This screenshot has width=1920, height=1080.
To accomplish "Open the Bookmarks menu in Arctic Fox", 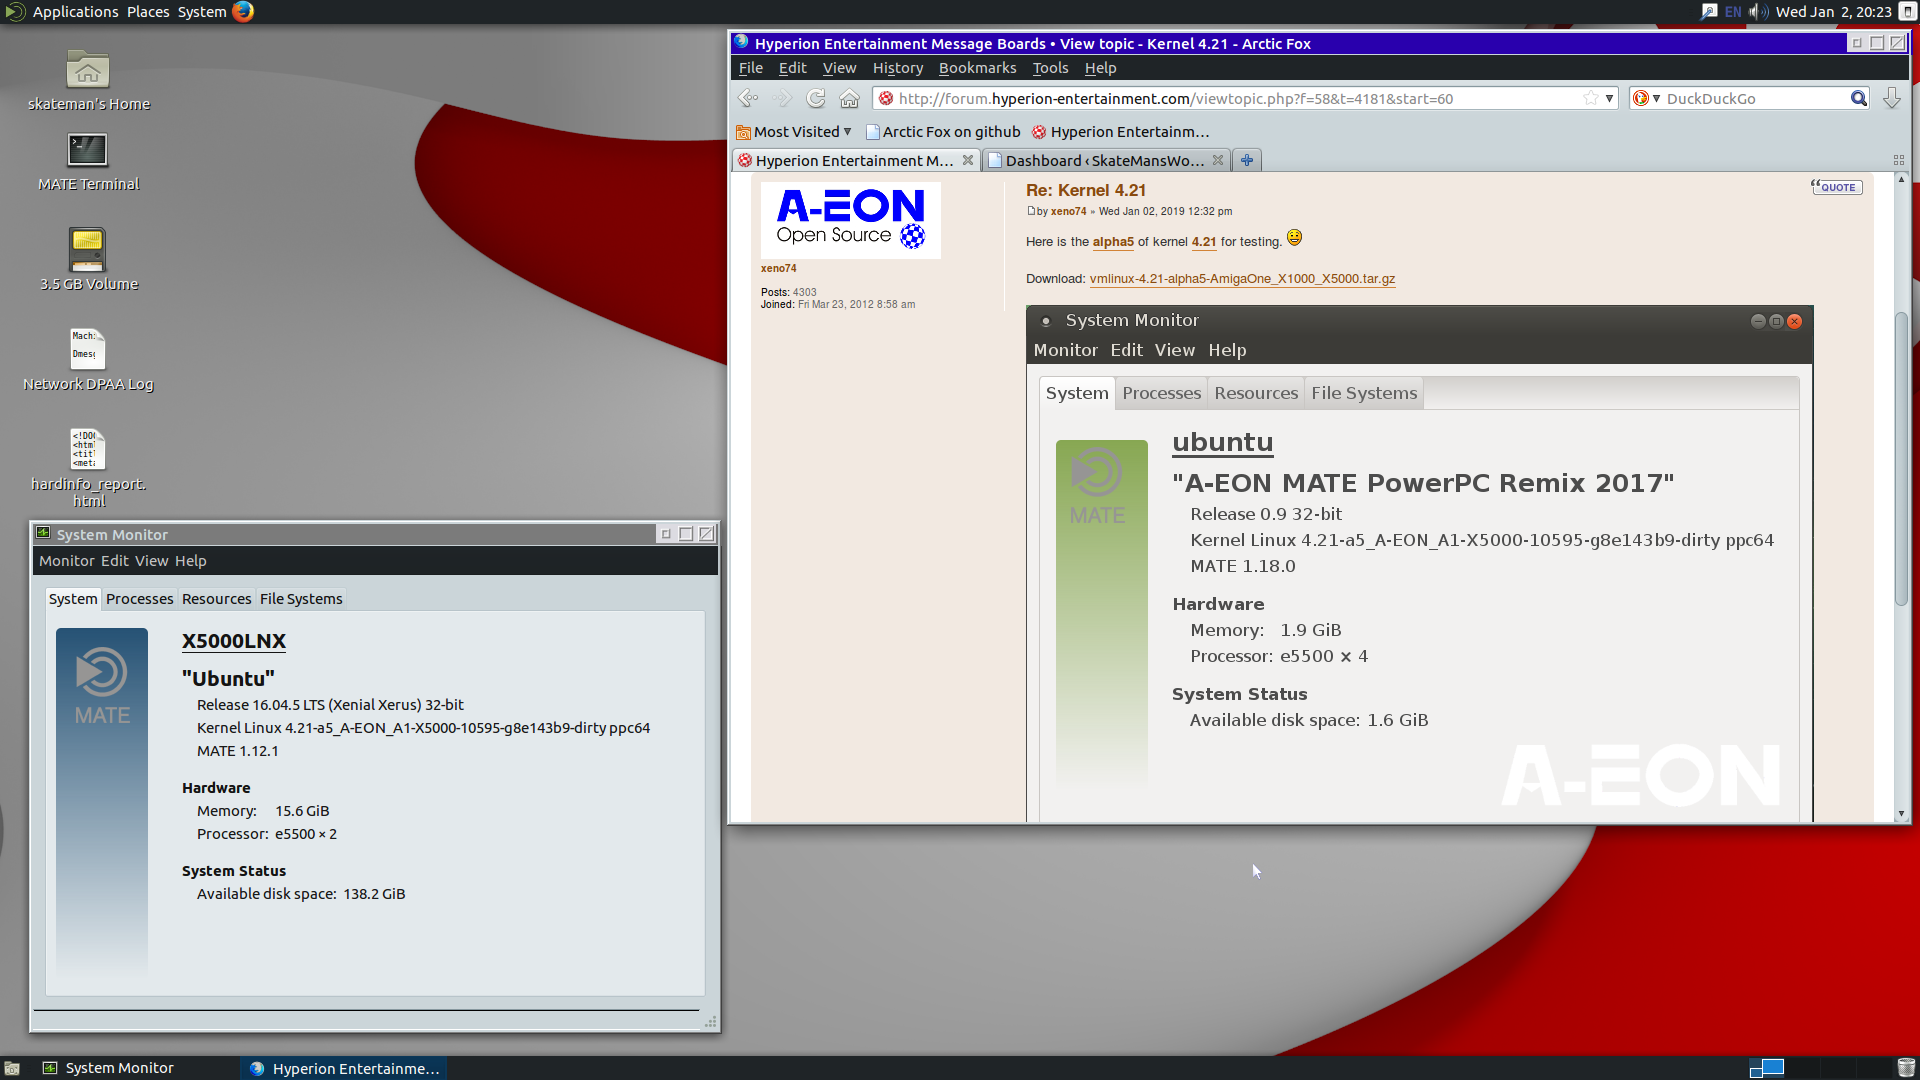I will click(x=977, y=68).
